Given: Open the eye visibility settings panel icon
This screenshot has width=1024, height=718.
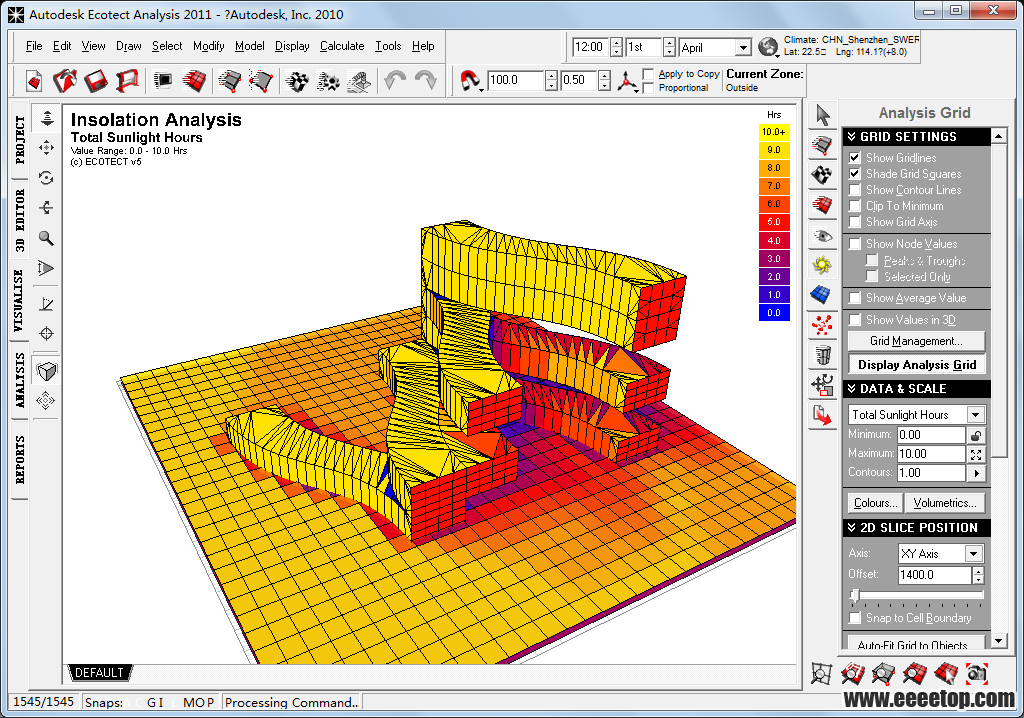Looking at the screenshot, I should [822, 235].
